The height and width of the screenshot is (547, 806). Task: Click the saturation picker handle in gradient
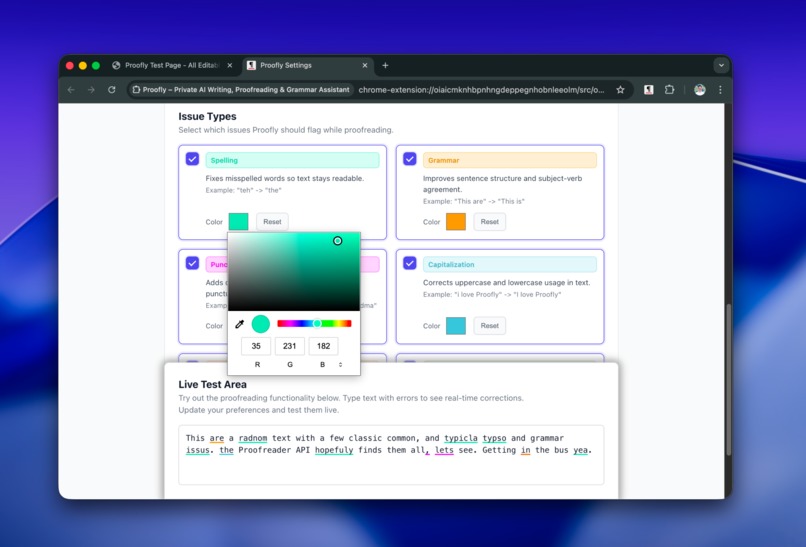(338, 241)
